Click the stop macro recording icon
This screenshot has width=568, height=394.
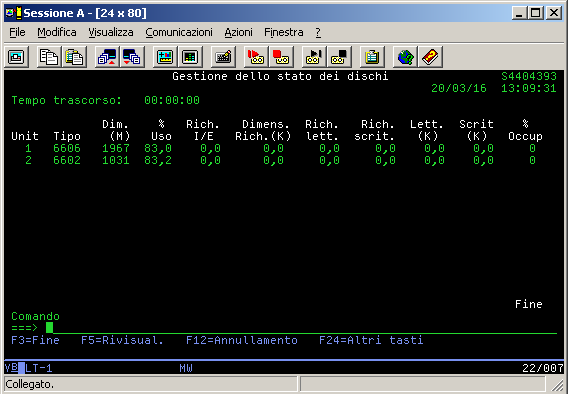point(281,57)
